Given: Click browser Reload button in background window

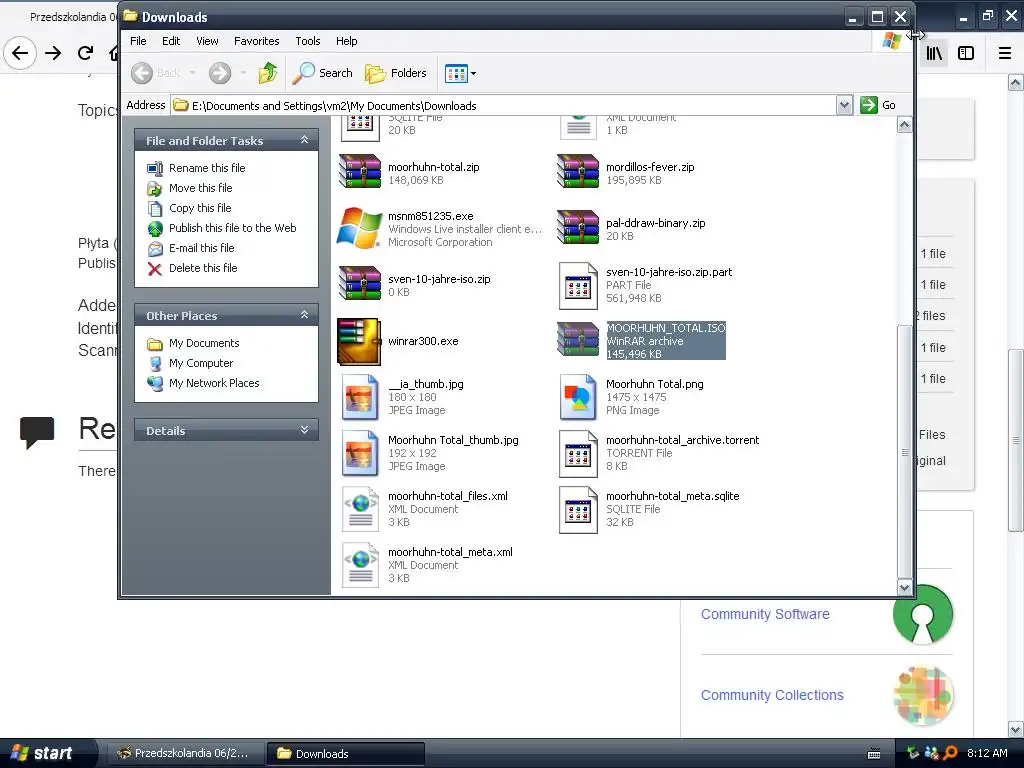Looking at the screenshot, I should [x=85, y=53].
